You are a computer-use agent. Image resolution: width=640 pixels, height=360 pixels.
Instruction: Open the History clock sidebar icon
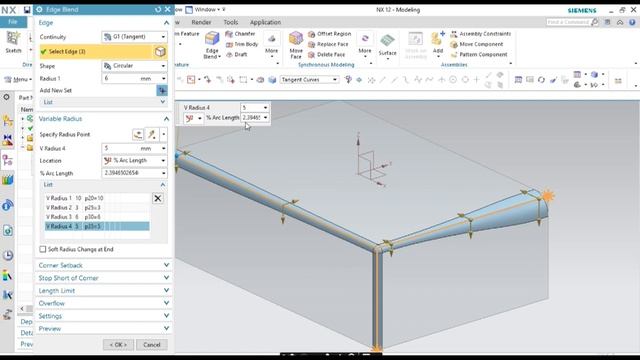8,256
